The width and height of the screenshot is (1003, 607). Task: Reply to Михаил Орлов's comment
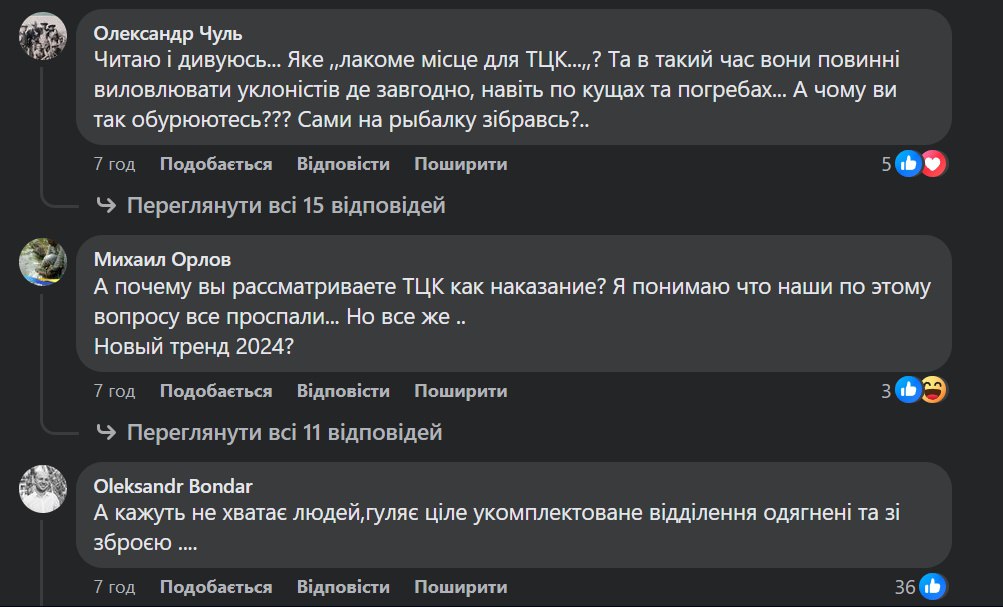(x=343, y=391)
